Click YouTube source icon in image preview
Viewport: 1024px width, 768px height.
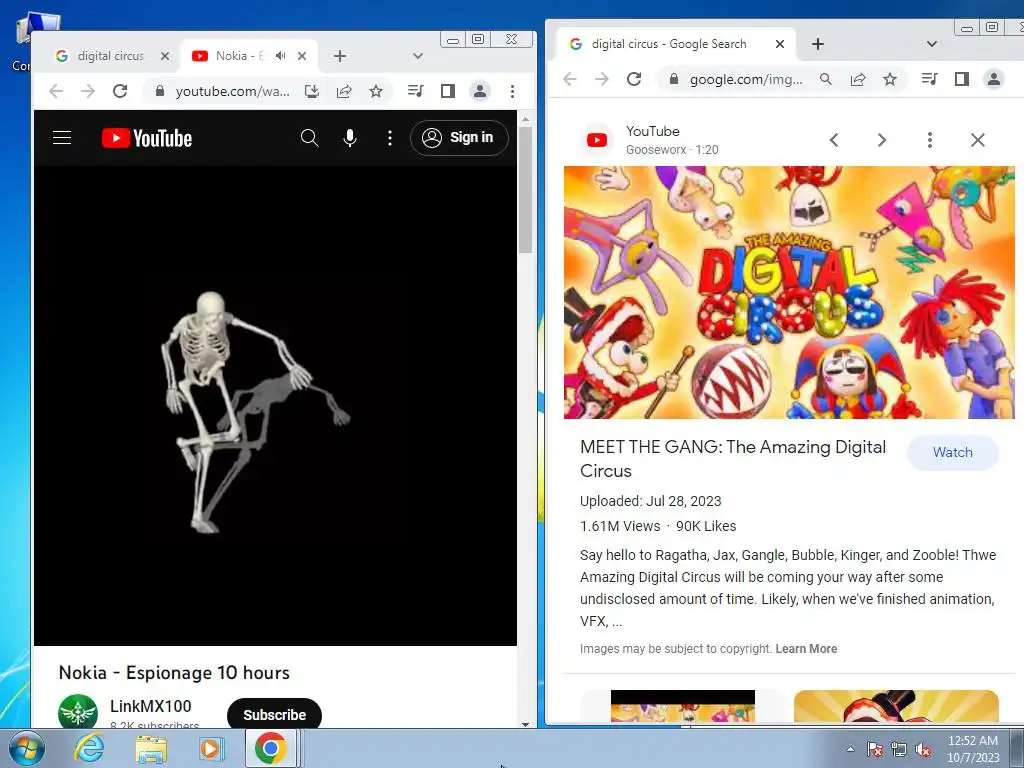click(x=597, y=140)
